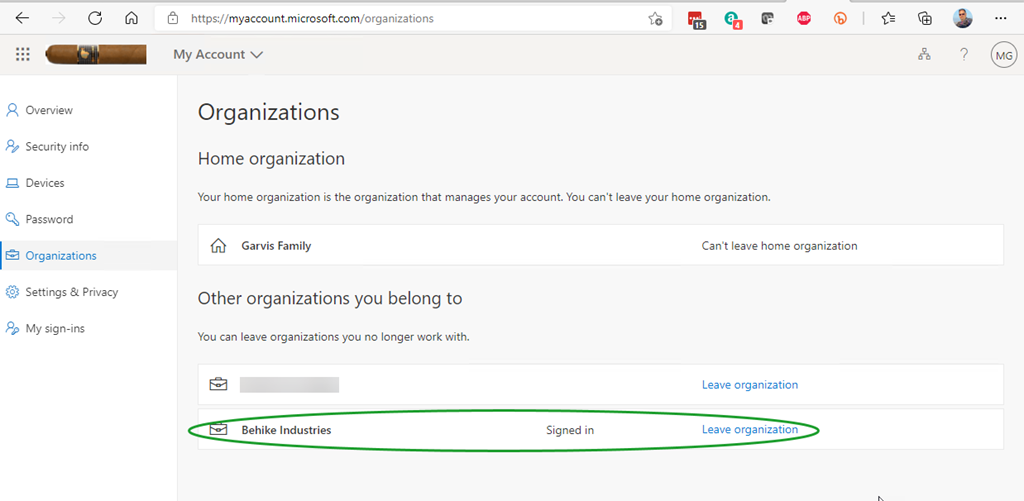Click the browser home icon

pos(131,18)
